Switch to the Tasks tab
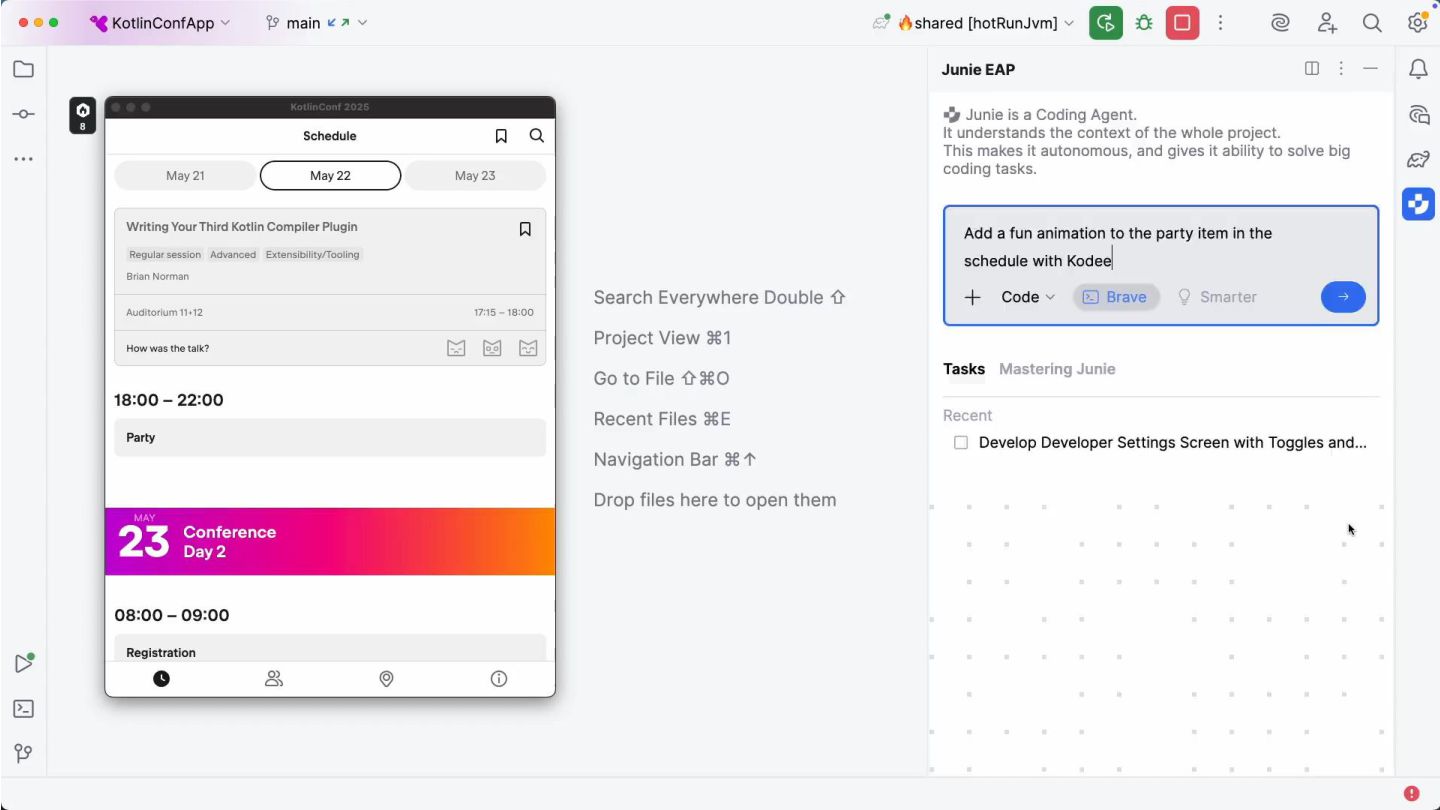The height and width of the screenshot is (810, 1440). [964, 369]
